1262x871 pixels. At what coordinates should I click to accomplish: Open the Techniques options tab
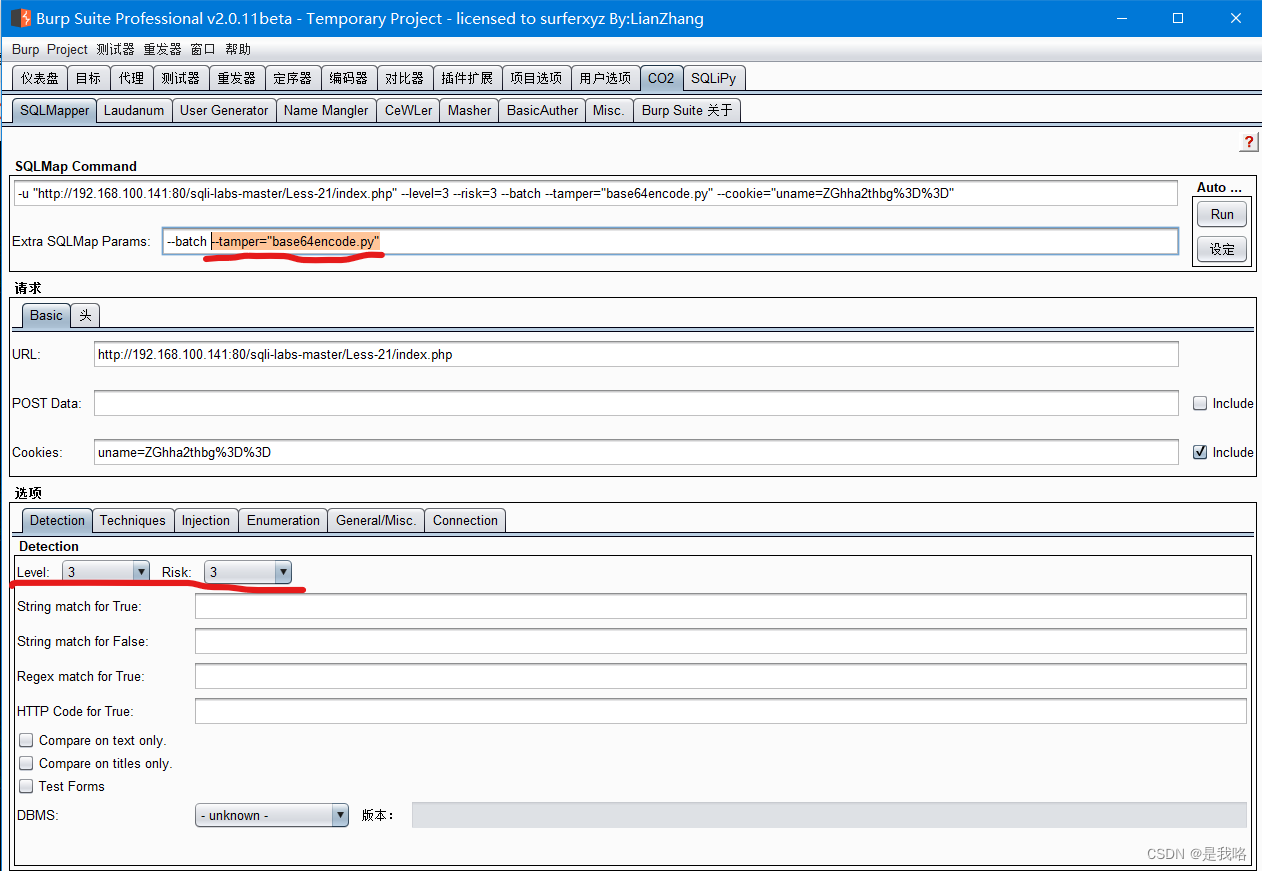[x=132, y=520]
